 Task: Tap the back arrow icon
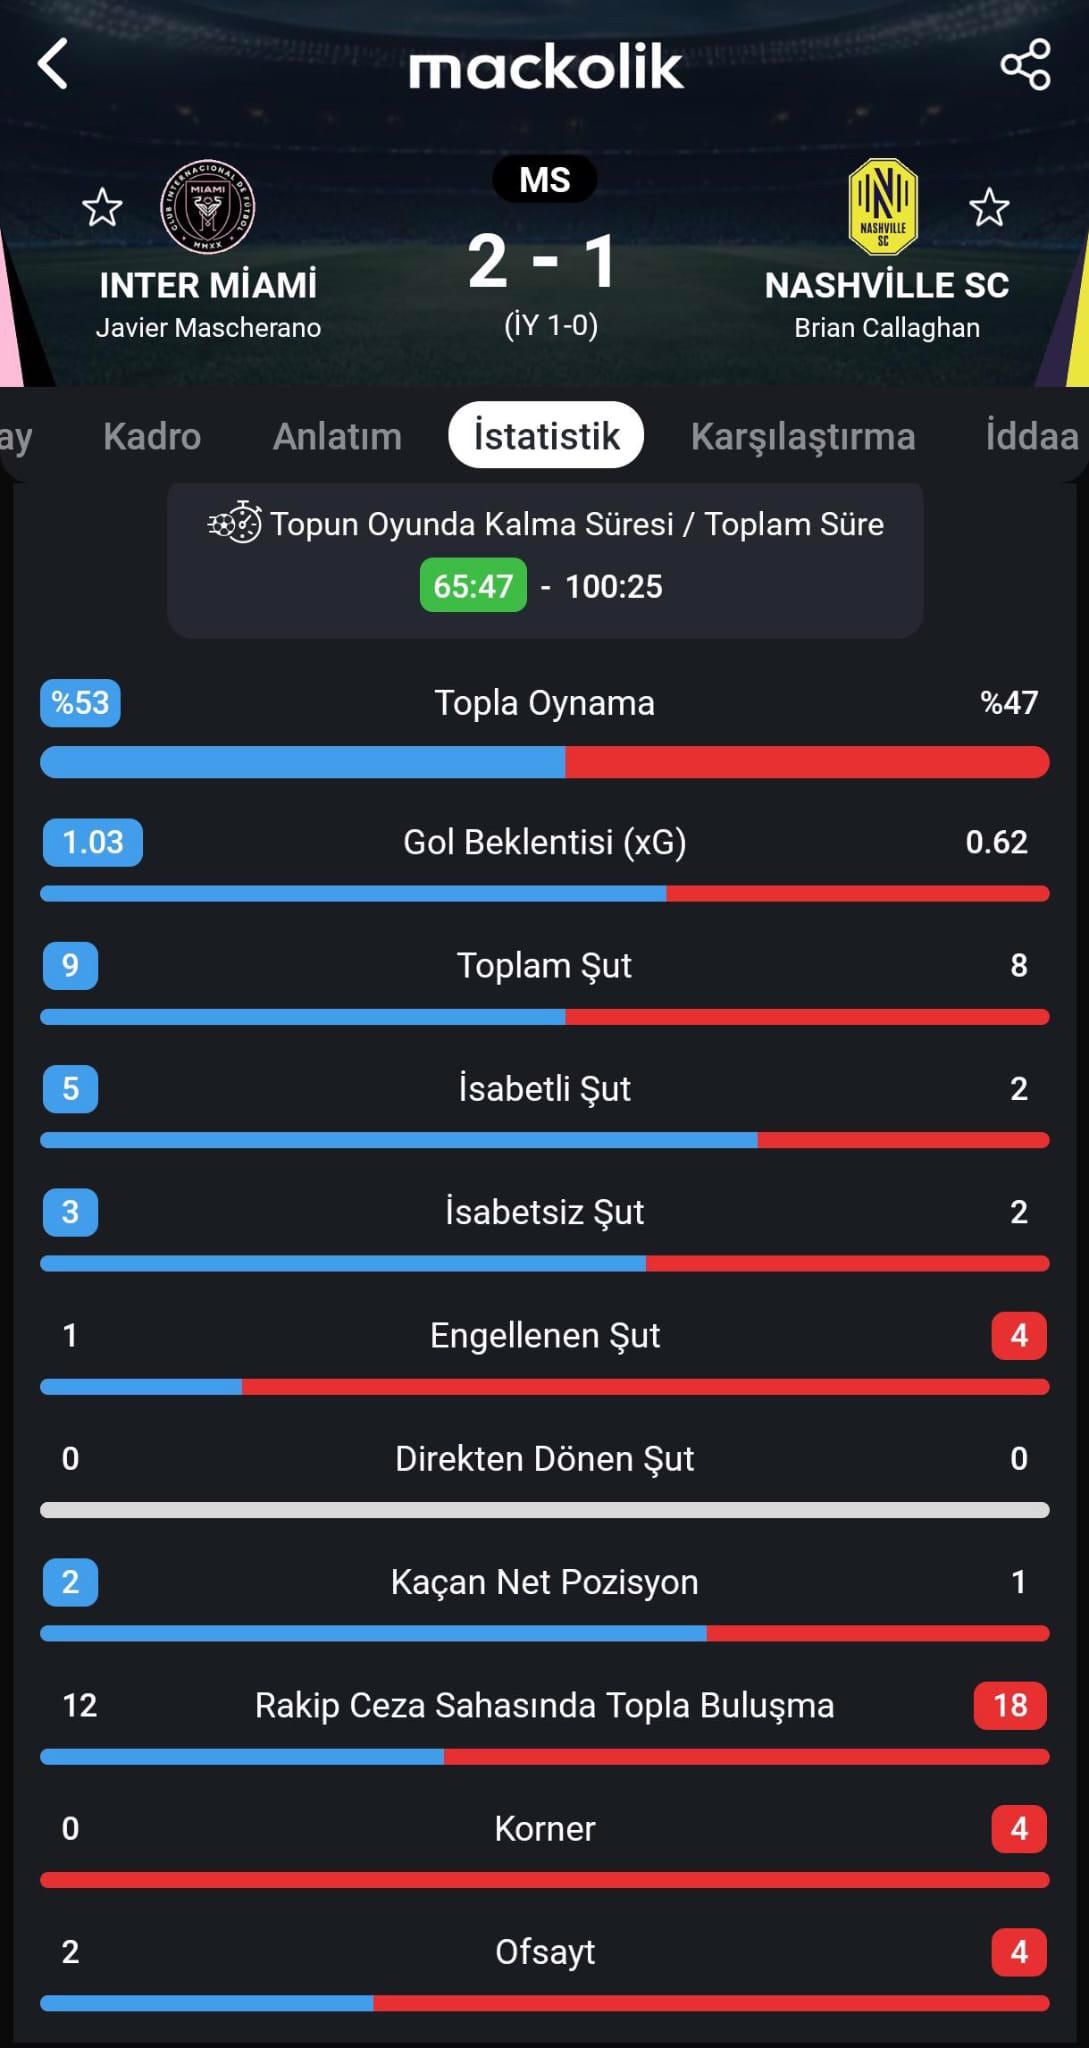(52, 64)
